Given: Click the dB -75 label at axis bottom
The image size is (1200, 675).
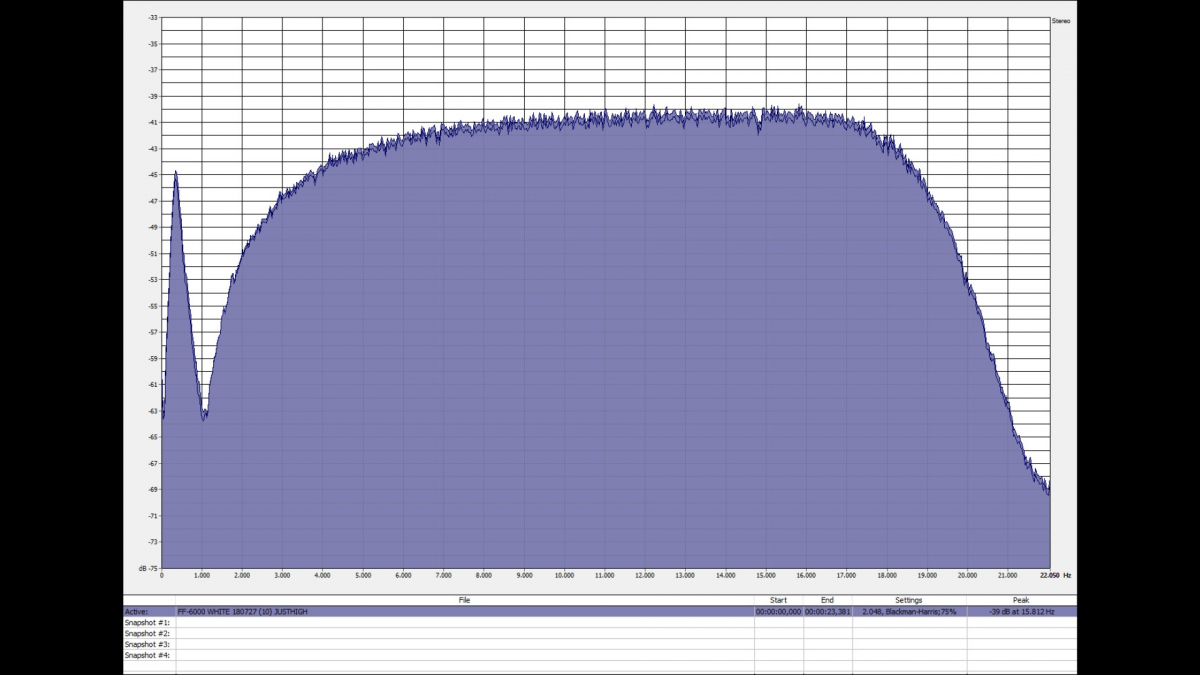Looking at the screenshot, I should (148, 567).
